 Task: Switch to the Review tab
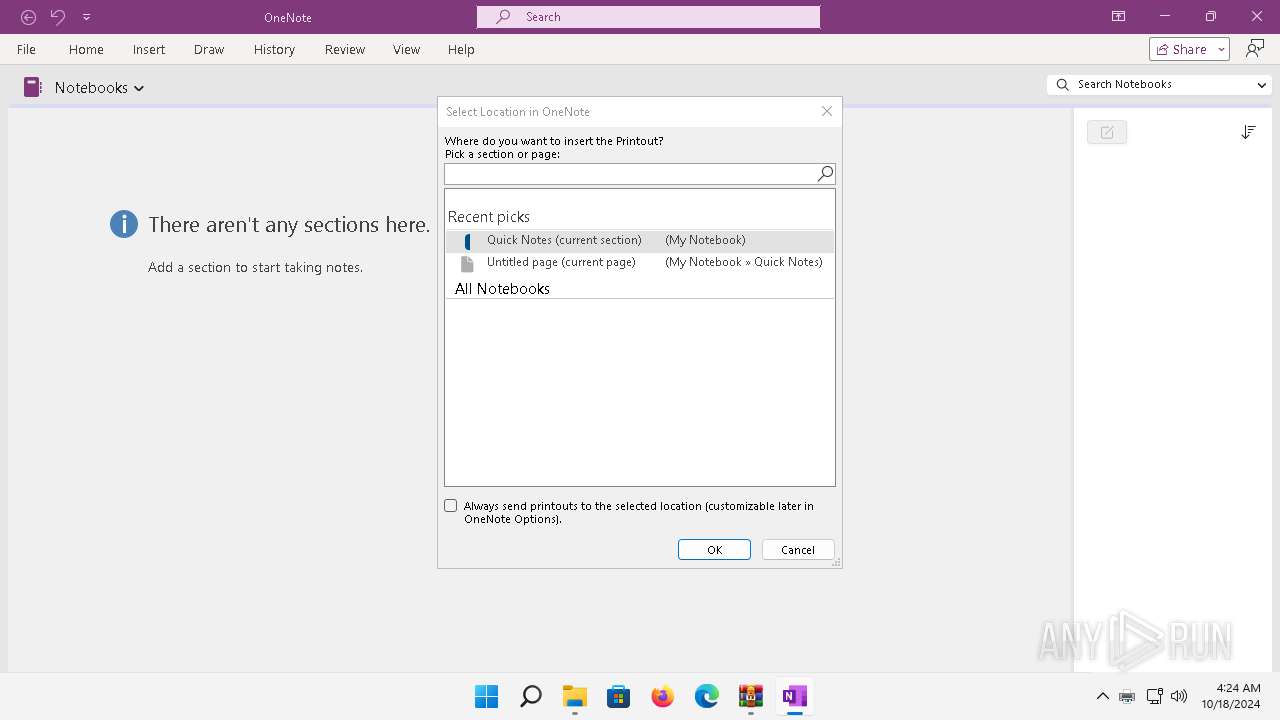[x=345, y=49]
